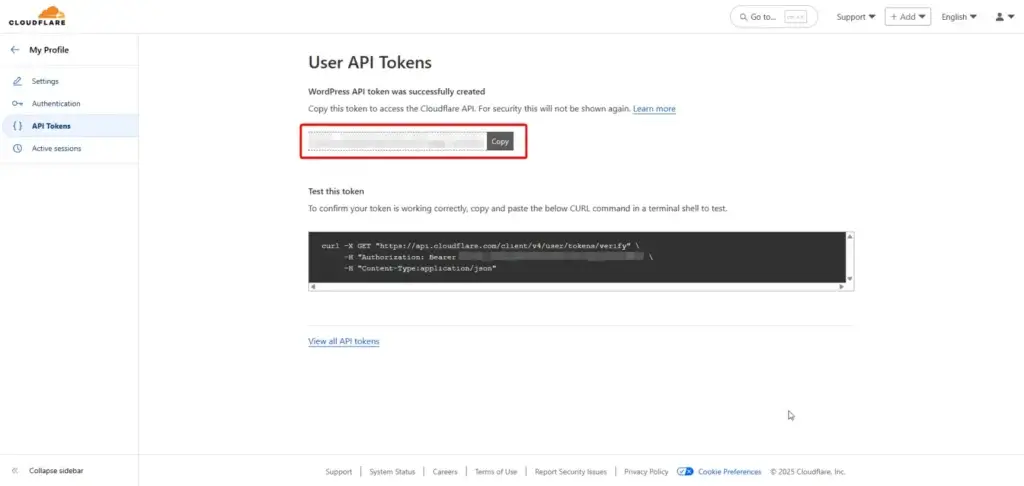Go back with My Profile arrow
The width and height of the screenshot is (1024, 486).
pos(16,50)
